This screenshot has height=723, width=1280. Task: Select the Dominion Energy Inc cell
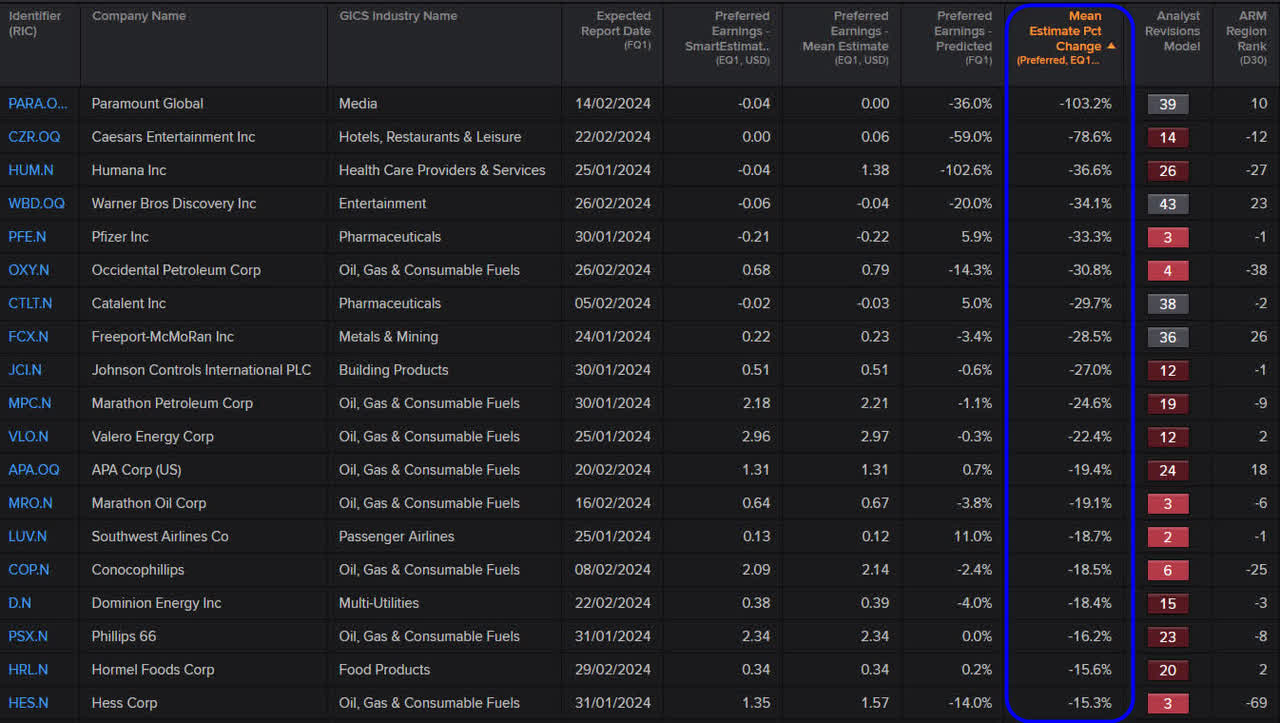pos(157,603)
